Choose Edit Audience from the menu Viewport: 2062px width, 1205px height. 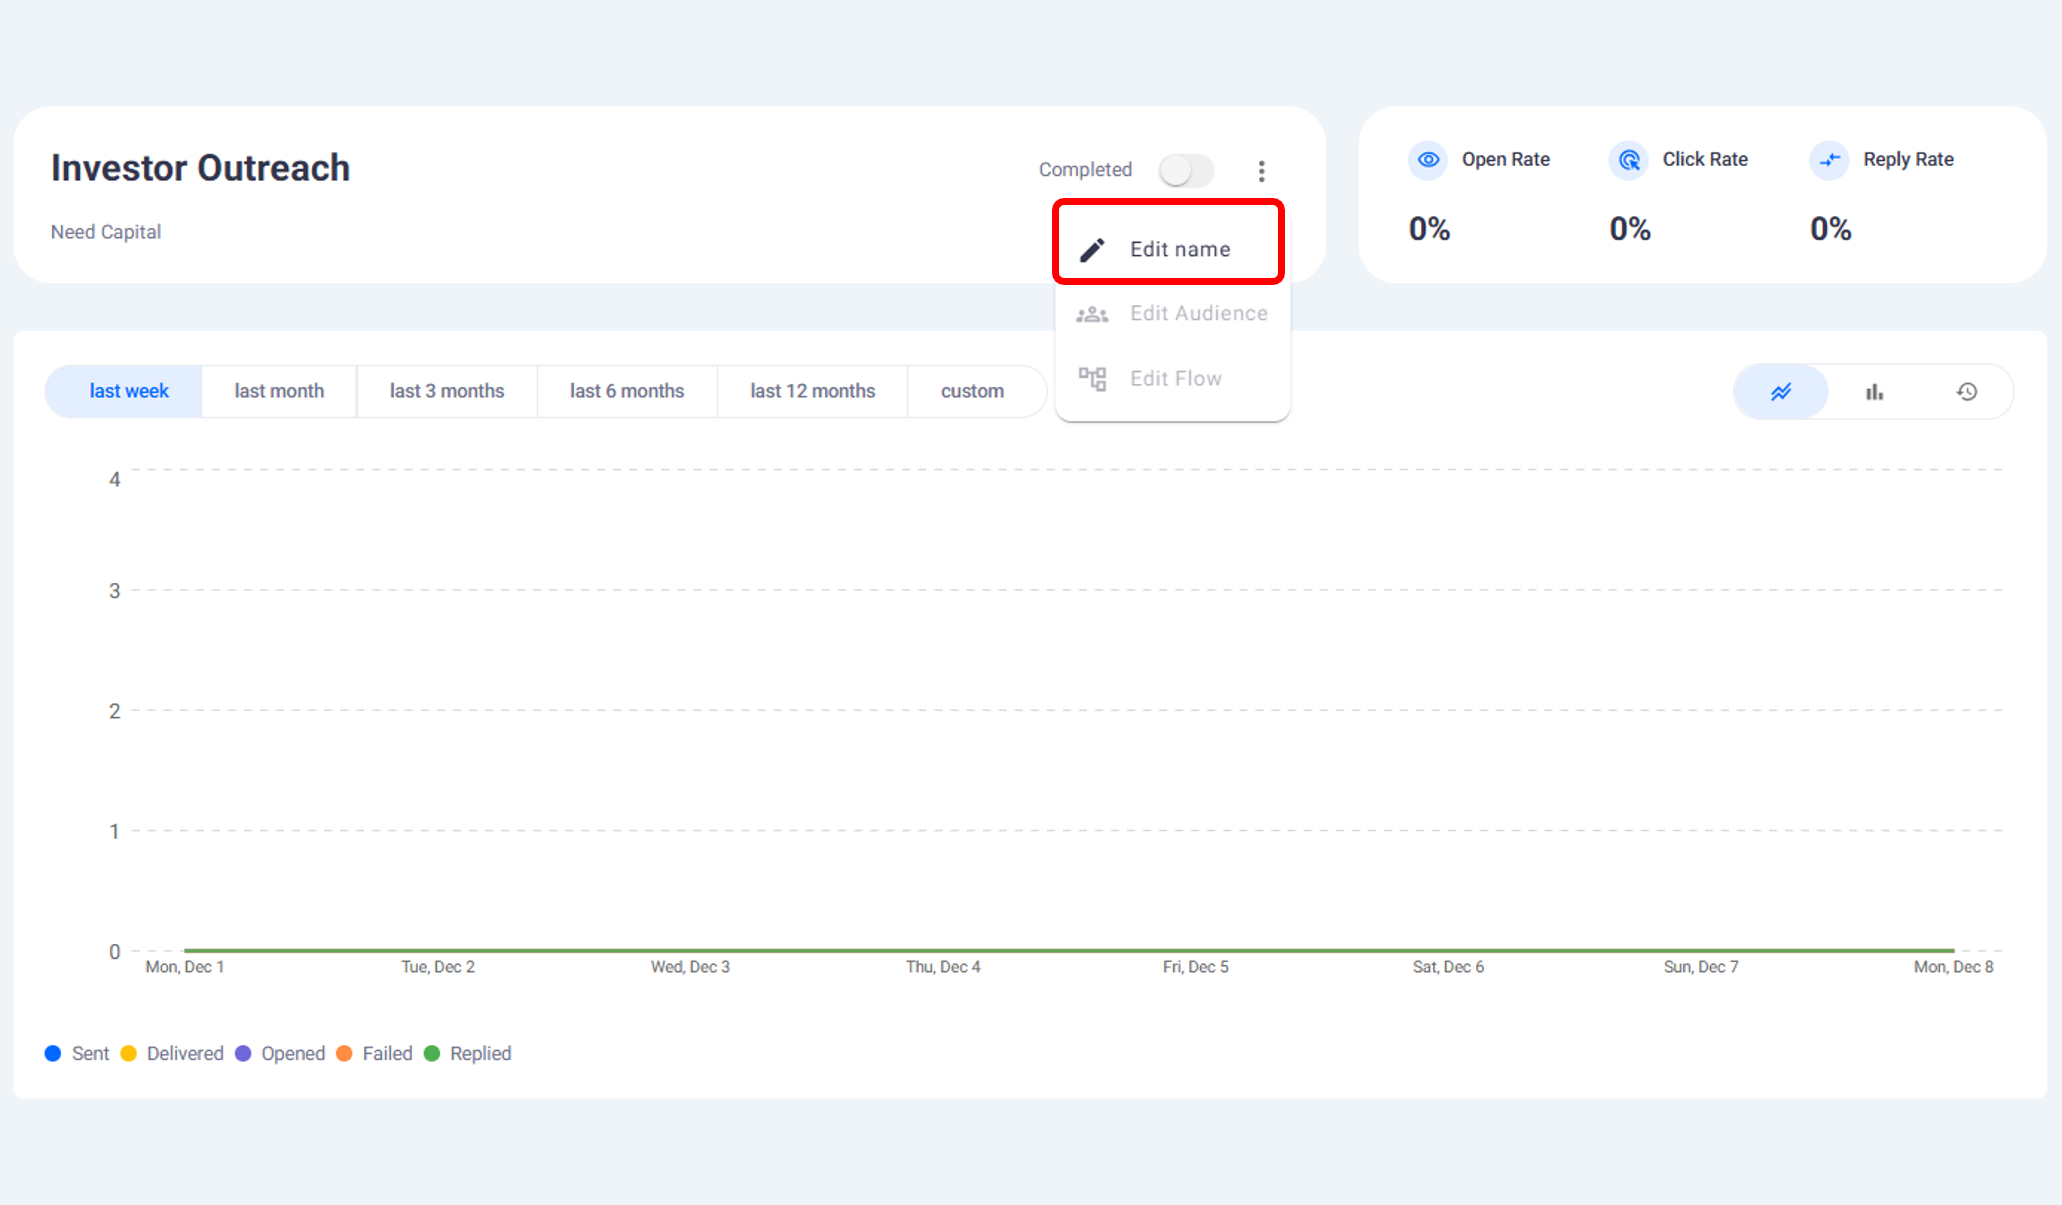(x=1198, y=314)
